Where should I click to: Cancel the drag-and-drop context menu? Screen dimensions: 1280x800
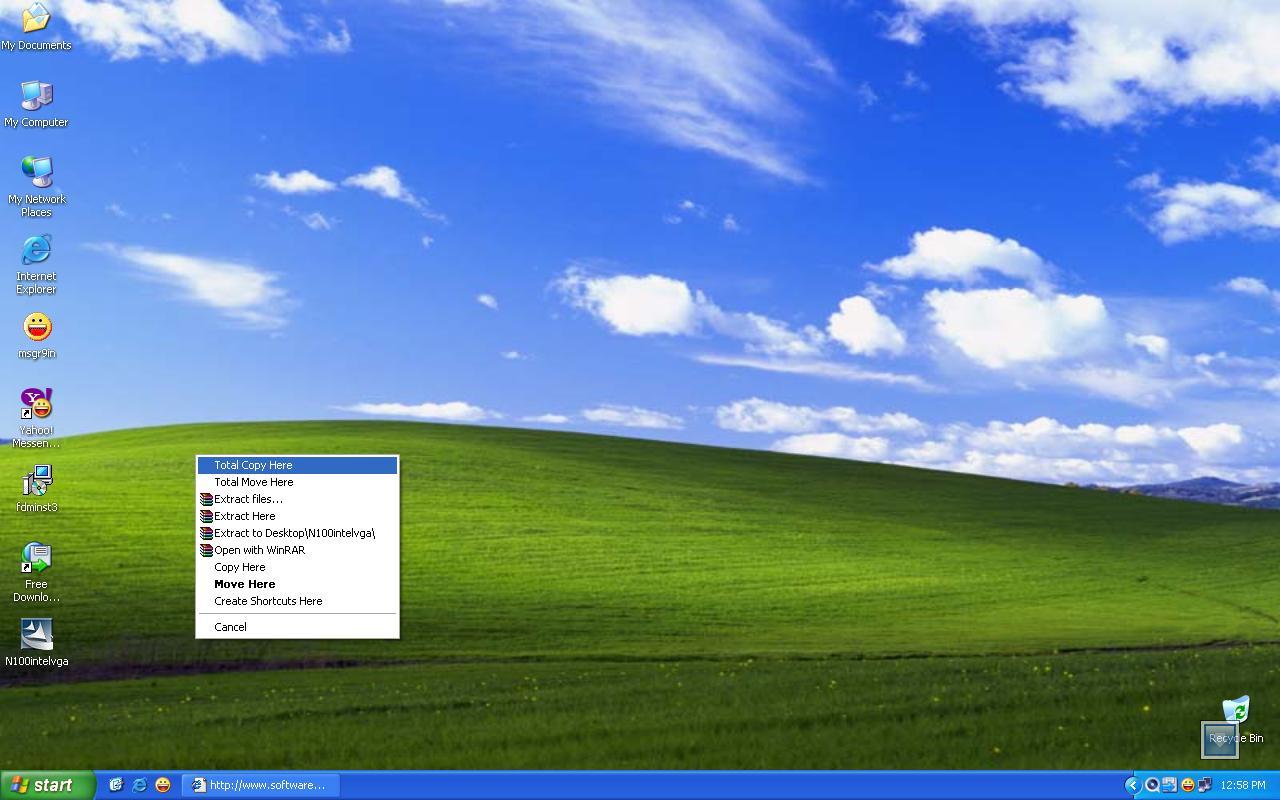pos(230,627)
